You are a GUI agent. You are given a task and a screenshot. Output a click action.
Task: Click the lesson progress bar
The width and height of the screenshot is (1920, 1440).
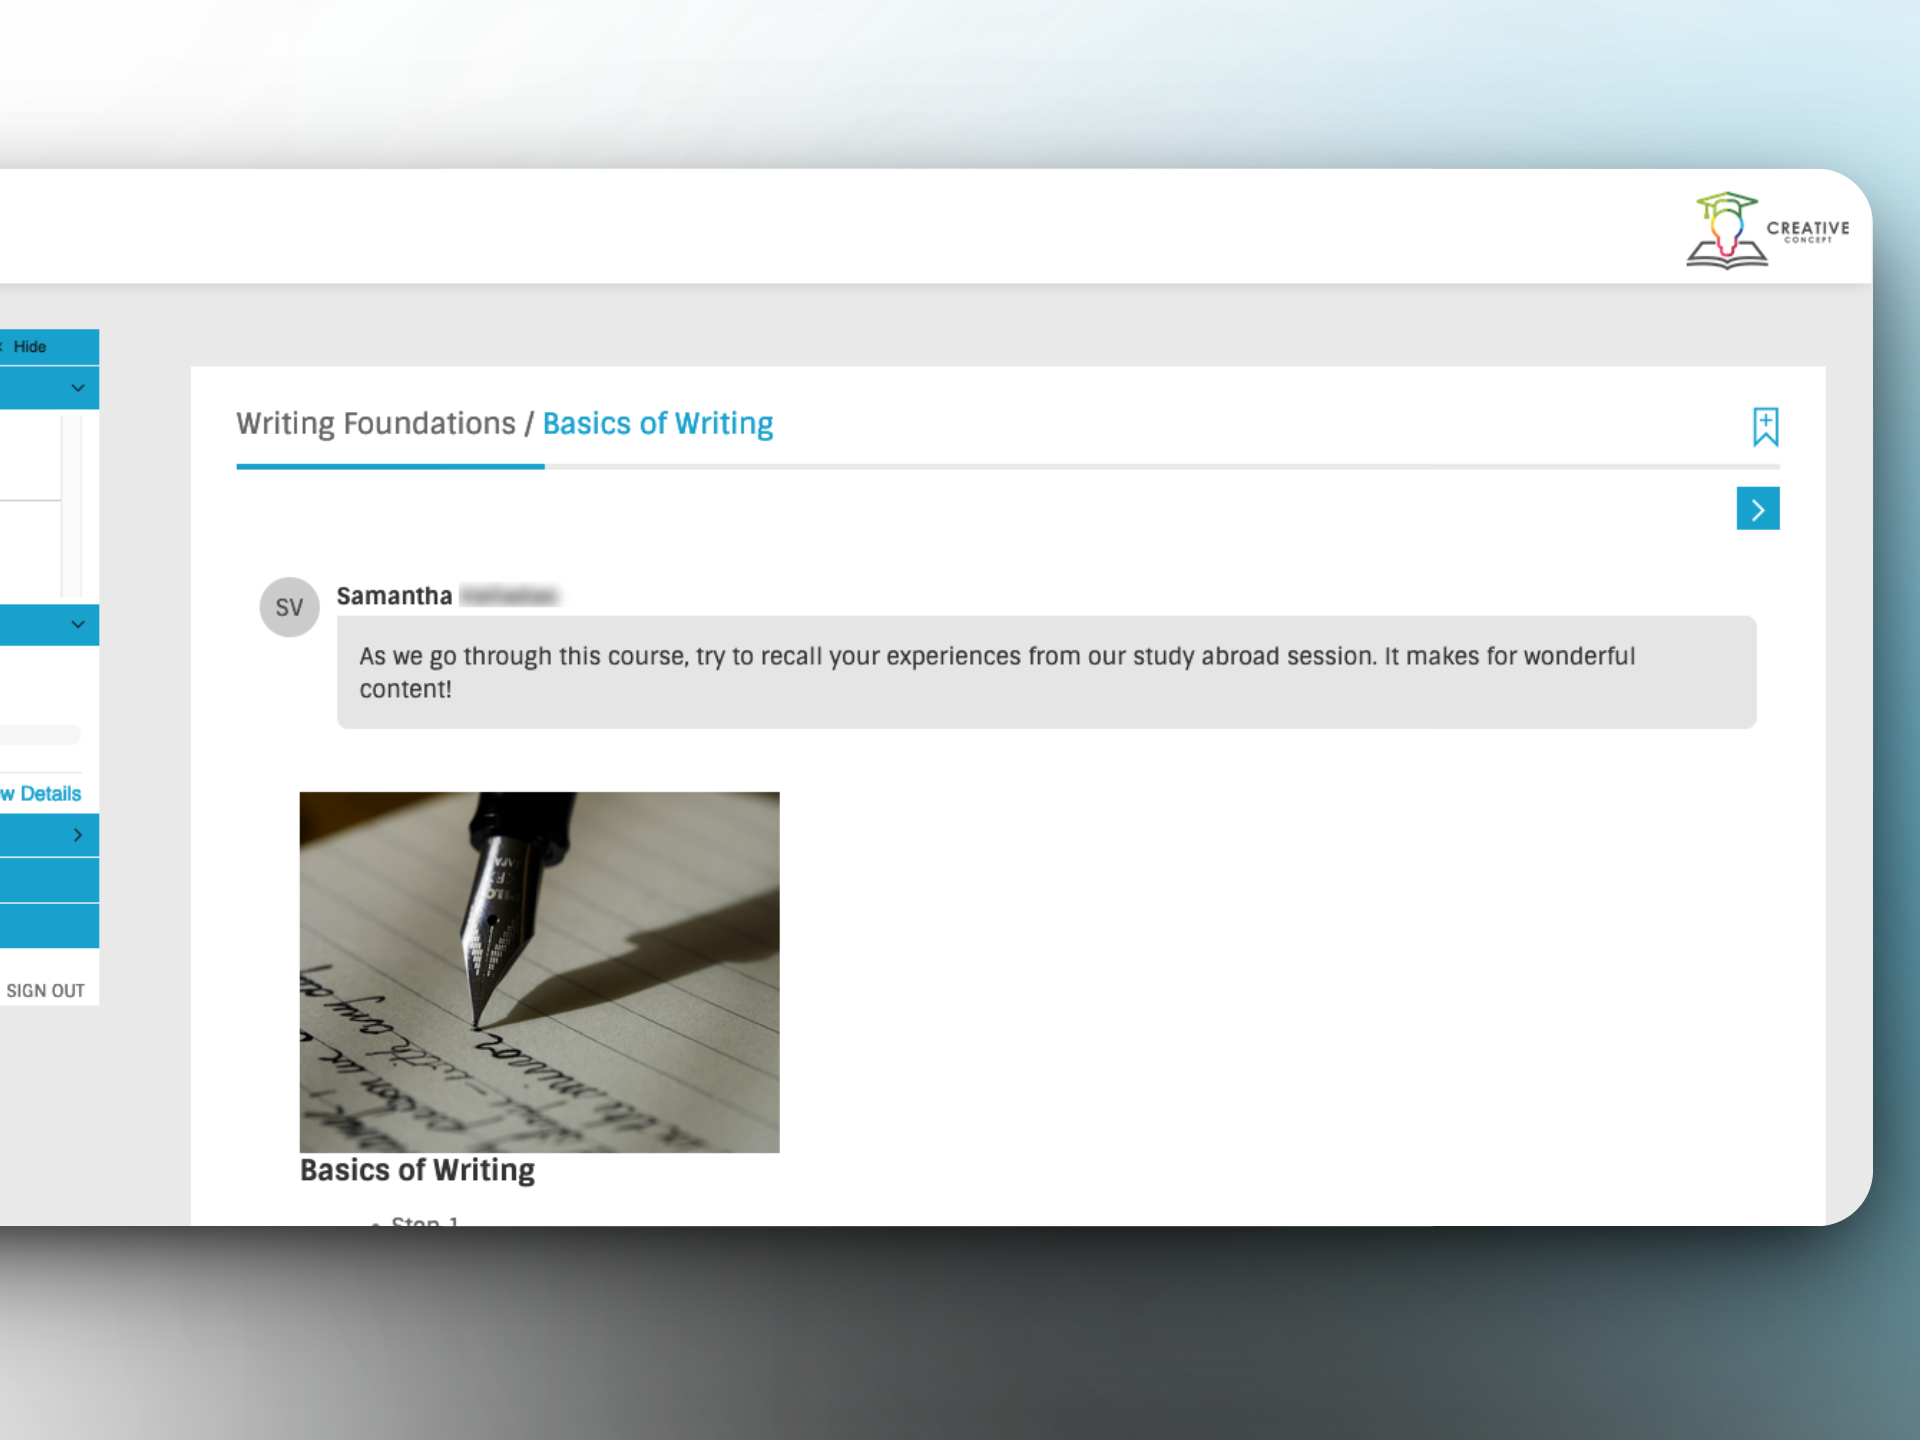1008,467
